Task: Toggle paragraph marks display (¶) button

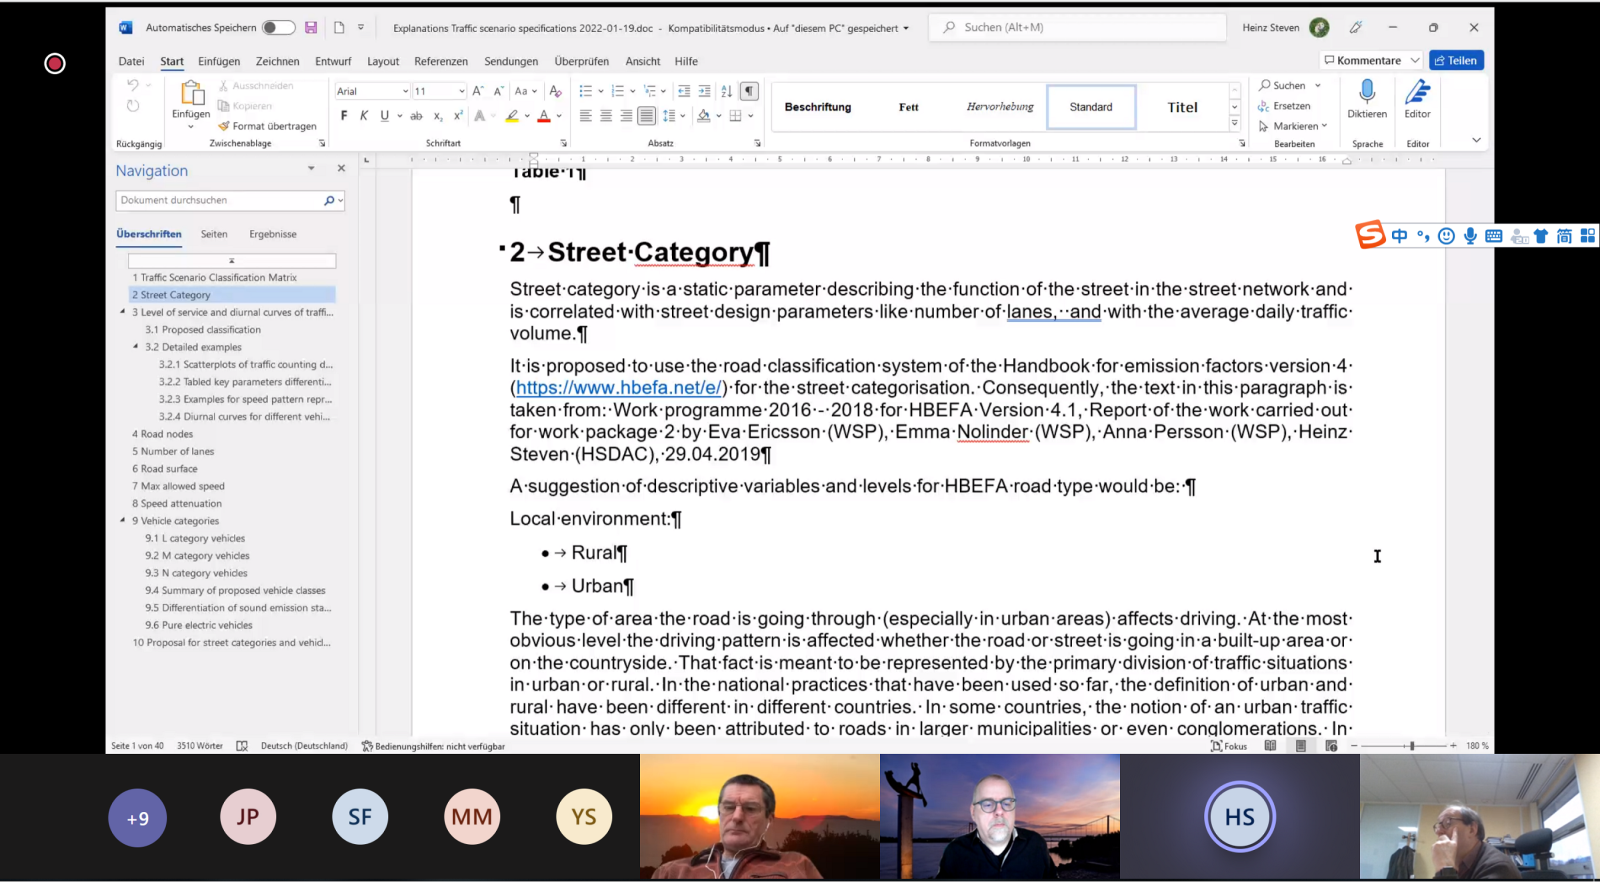Action: click(749, 91)
